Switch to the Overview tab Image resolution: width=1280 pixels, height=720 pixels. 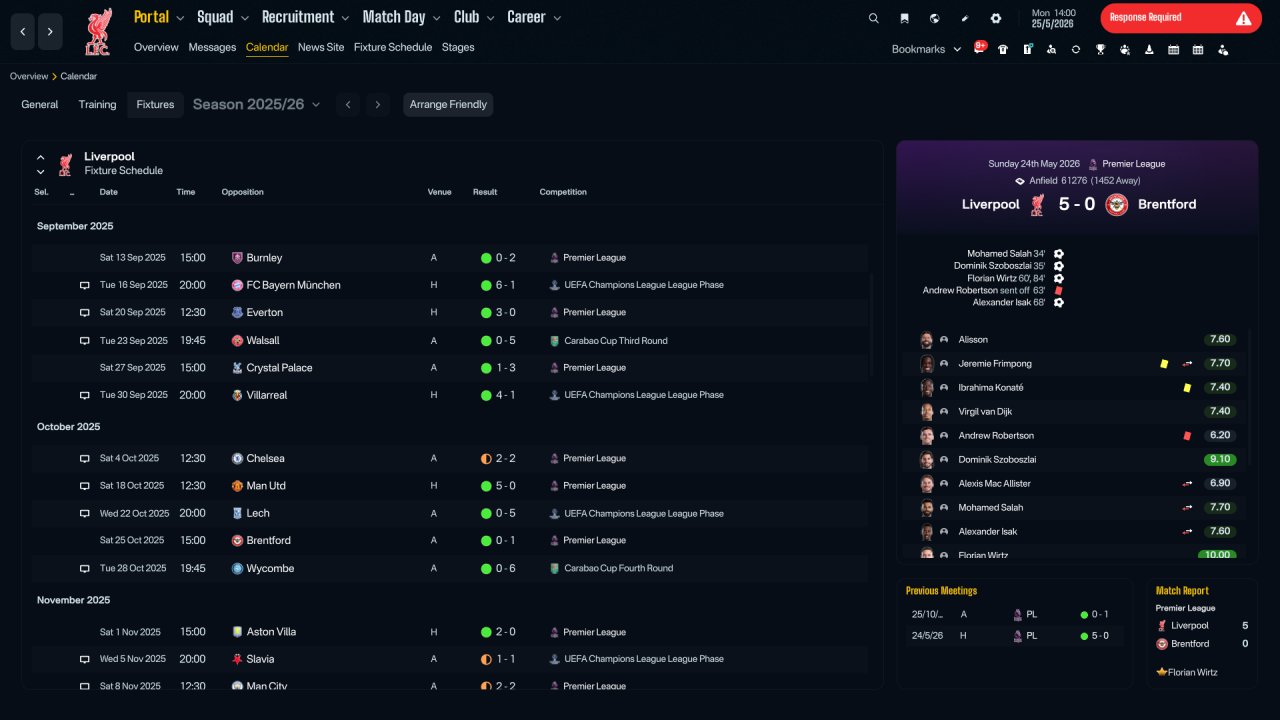pyautogui.click(x=156, y=47)
